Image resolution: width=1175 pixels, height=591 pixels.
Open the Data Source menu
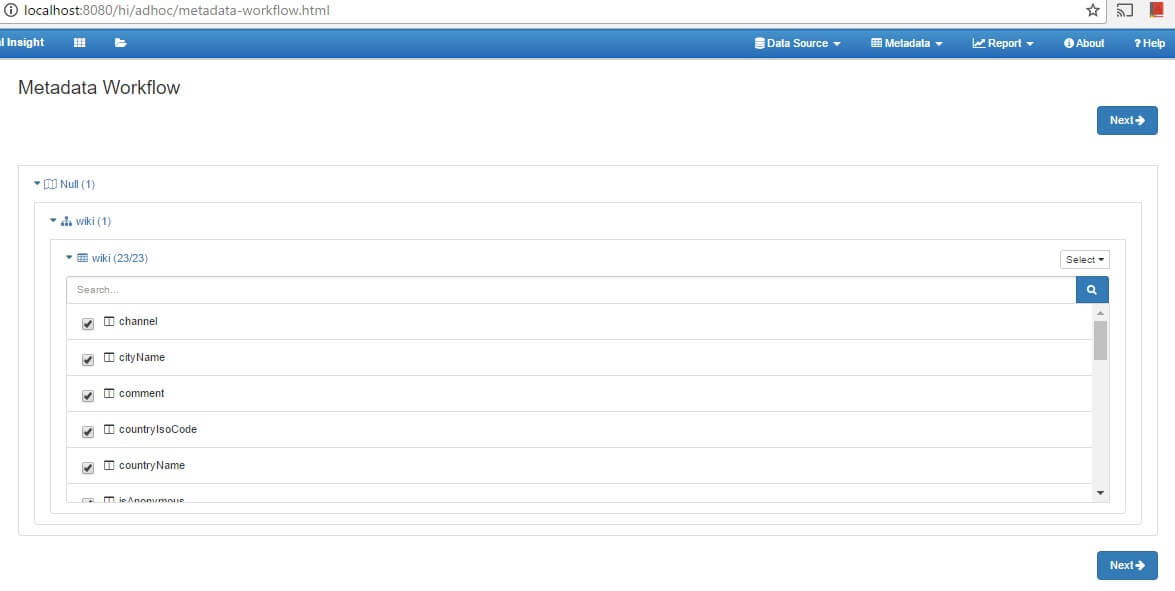click(797, 43)
